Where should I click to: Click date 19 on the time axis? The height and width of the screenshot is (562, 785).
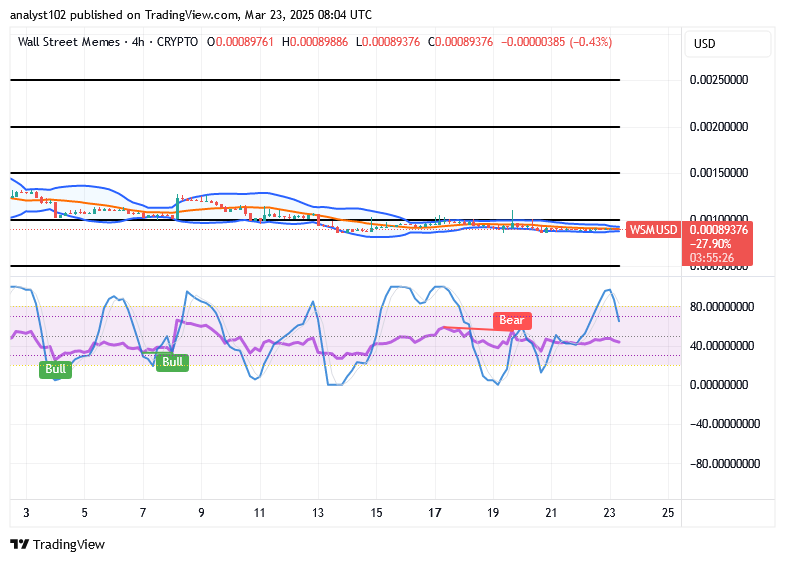click(493, 513)
